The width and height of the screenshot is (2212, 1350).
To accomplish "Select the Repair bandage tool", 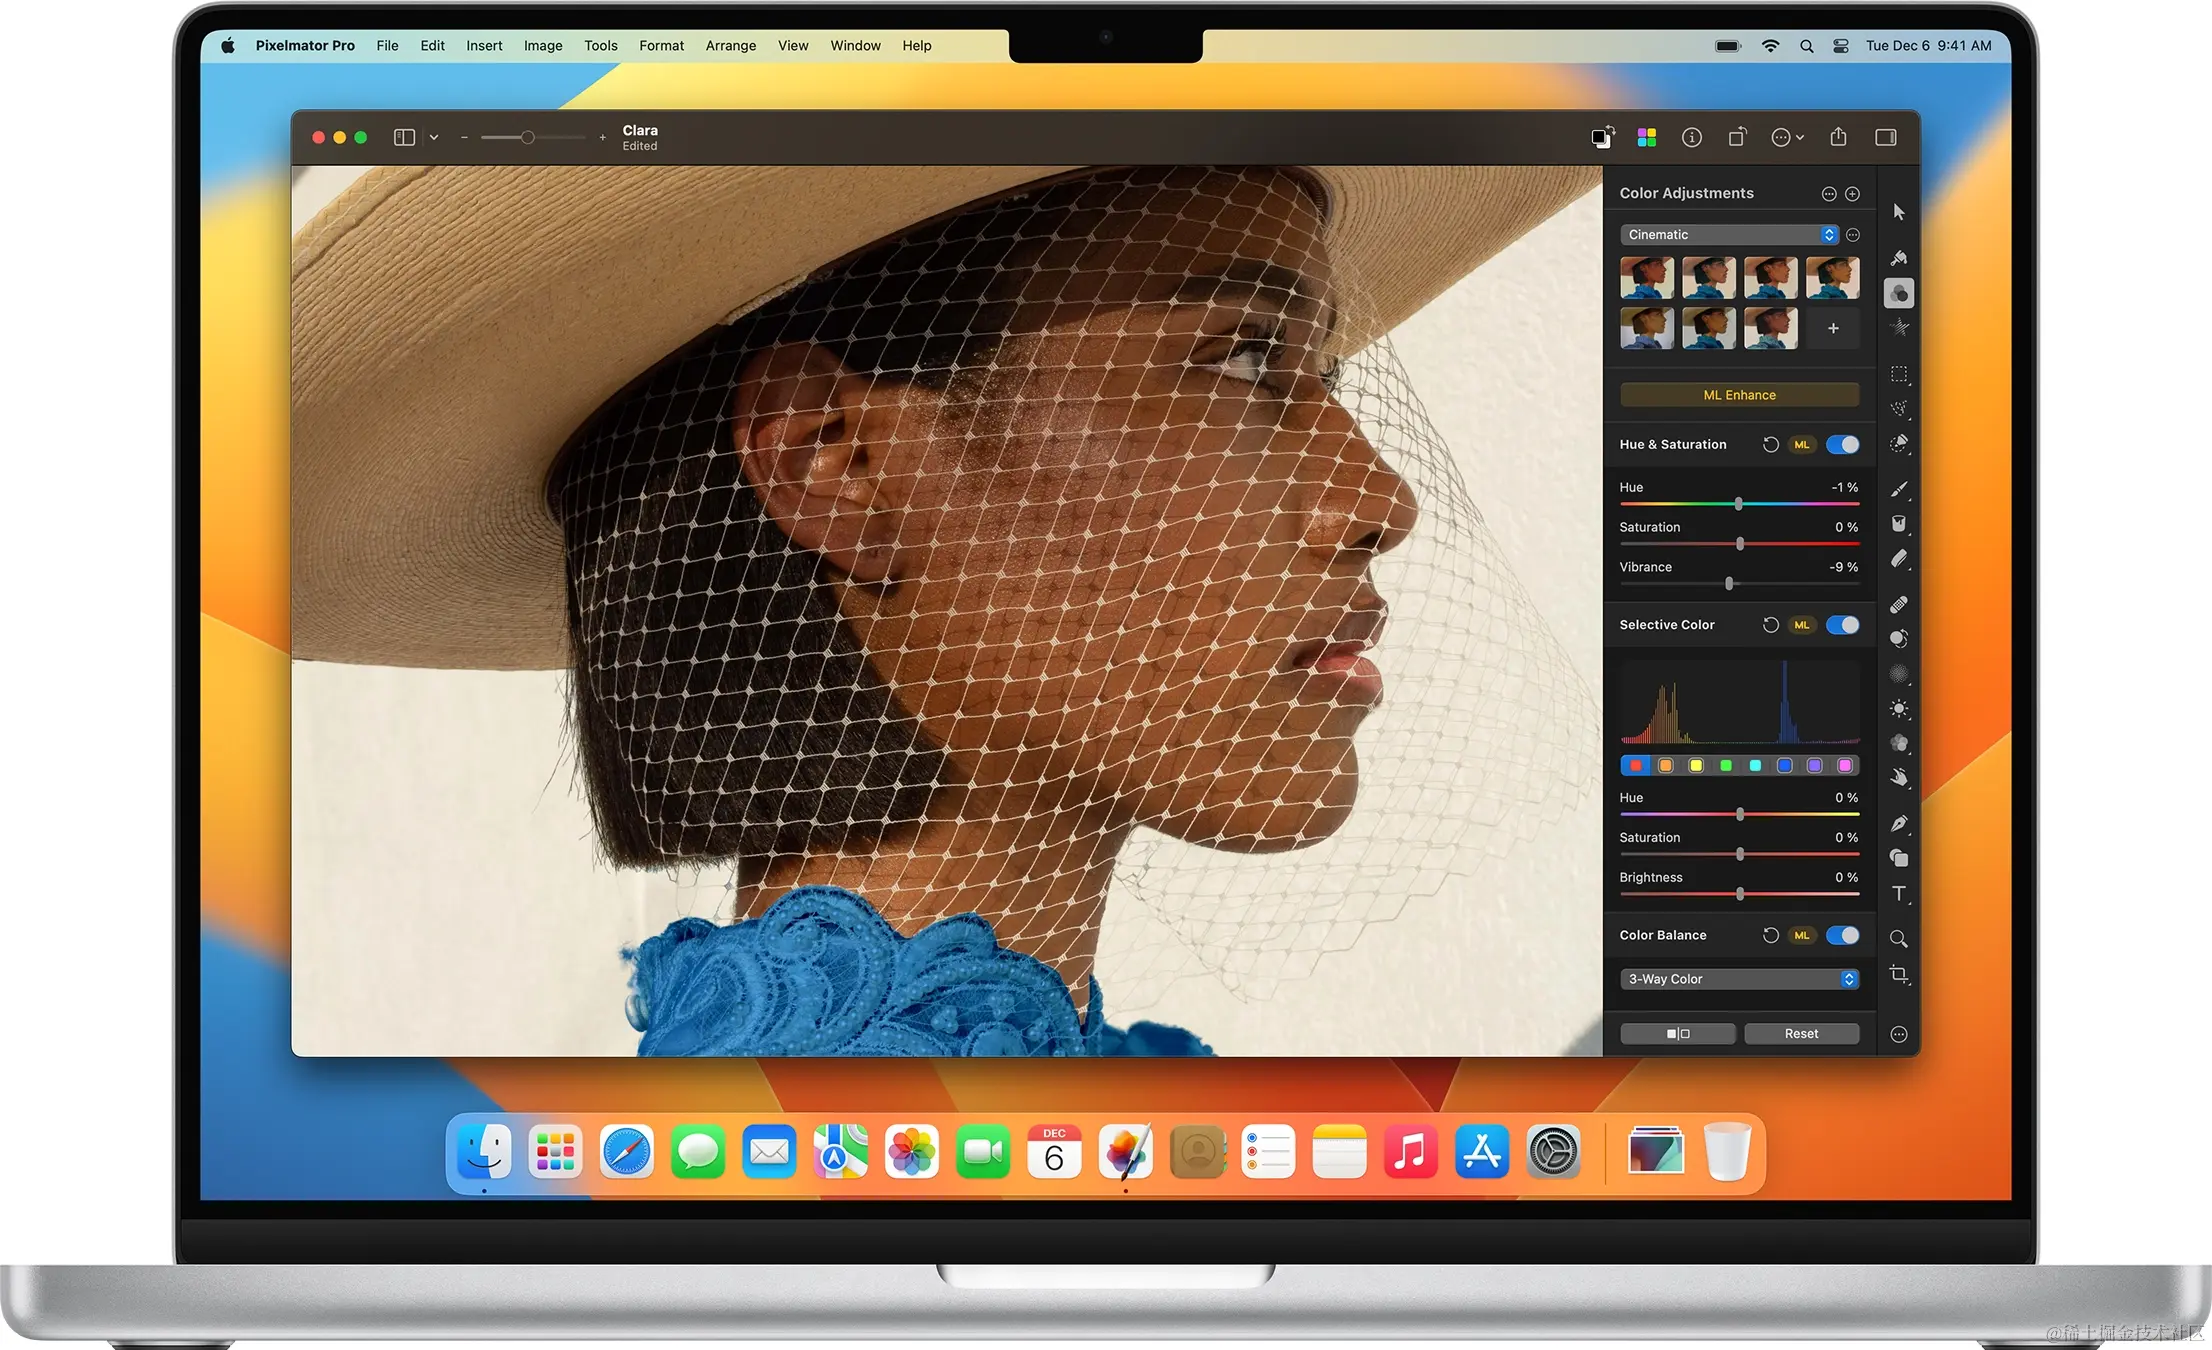I will [x=1898, y=604].
